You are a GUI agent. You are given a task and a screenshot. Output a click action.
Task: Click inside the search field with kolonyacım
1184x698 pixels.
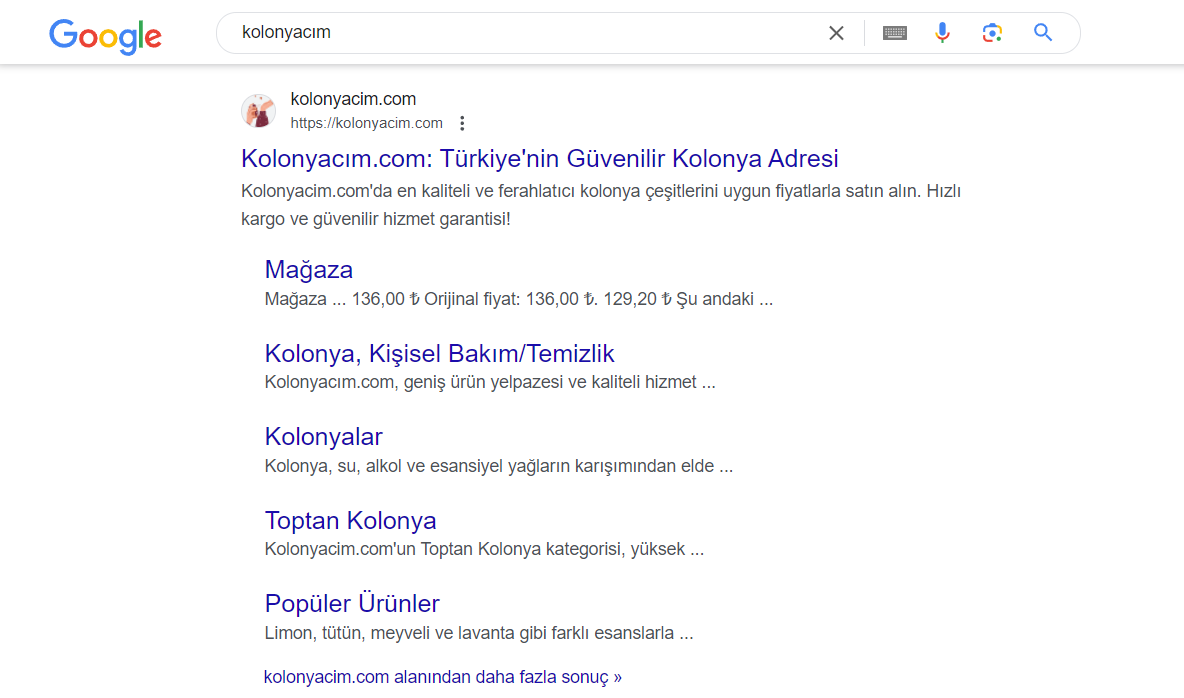[520, 33]
